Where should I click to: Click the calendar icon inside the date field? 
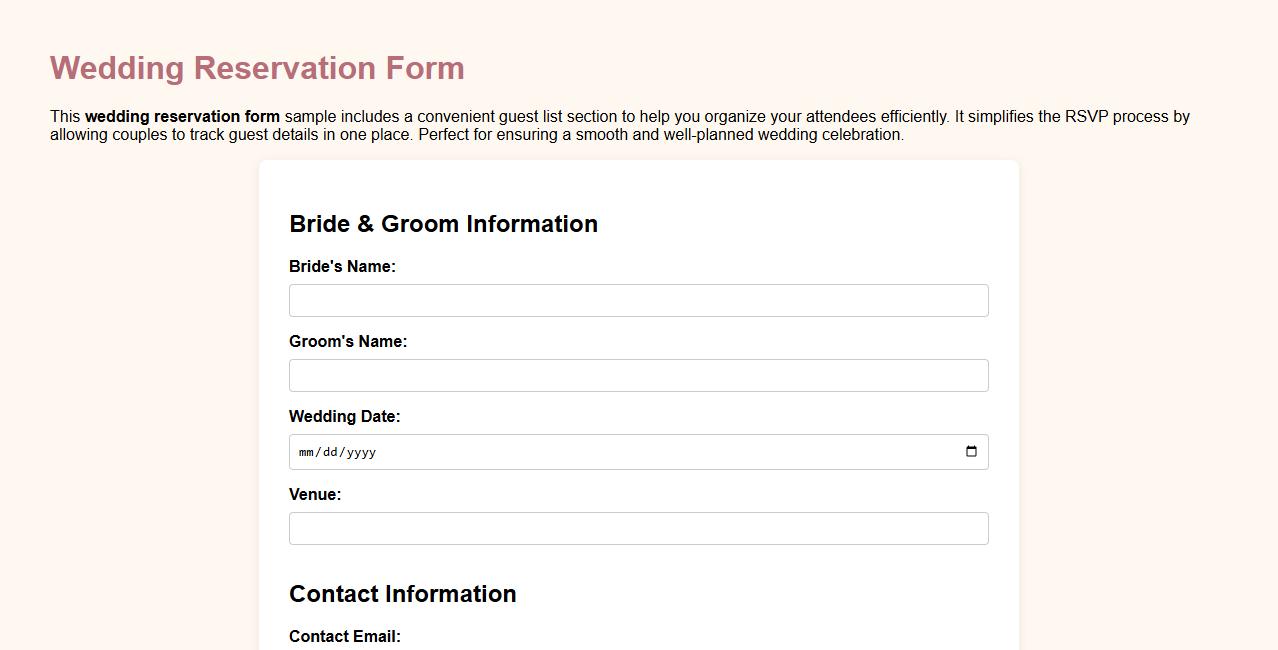coord(971,451)
